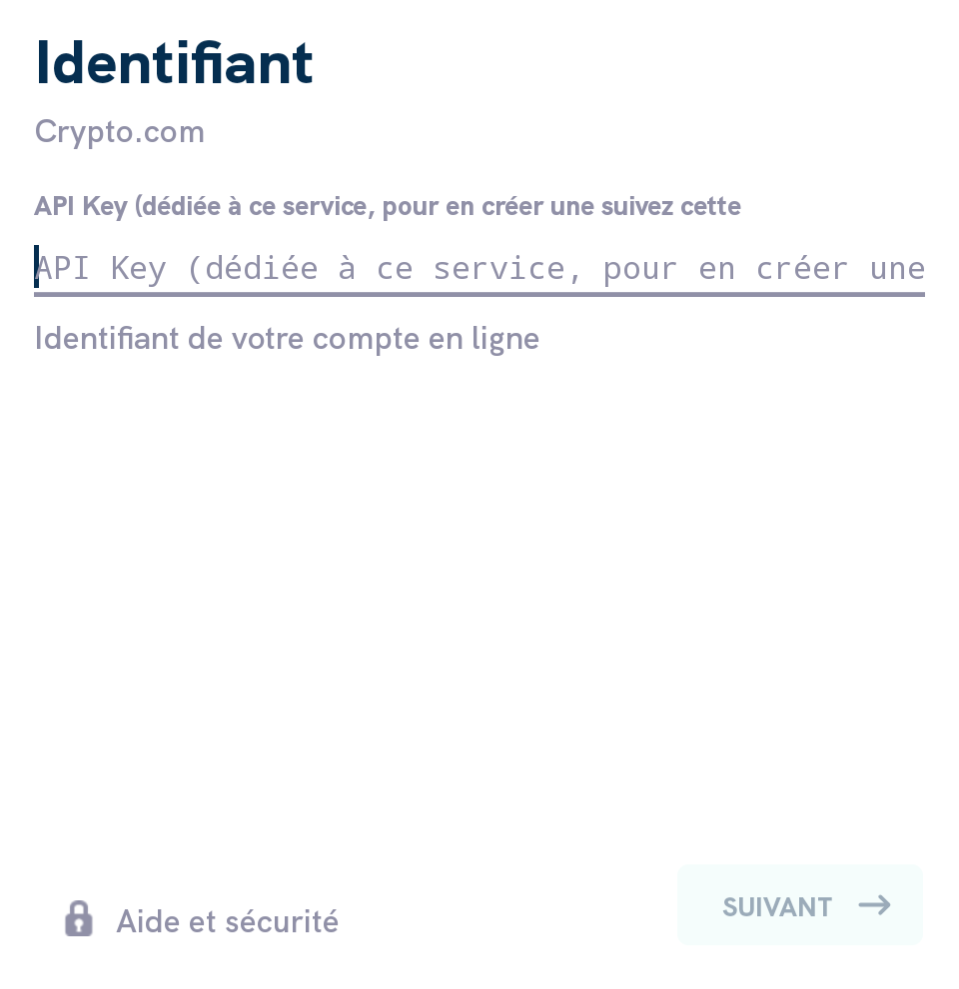Image resolution: width=959 pixels, height=989 pixels.
Task: Click the underline beneath the API Key field
Action: tap(480, 294)
